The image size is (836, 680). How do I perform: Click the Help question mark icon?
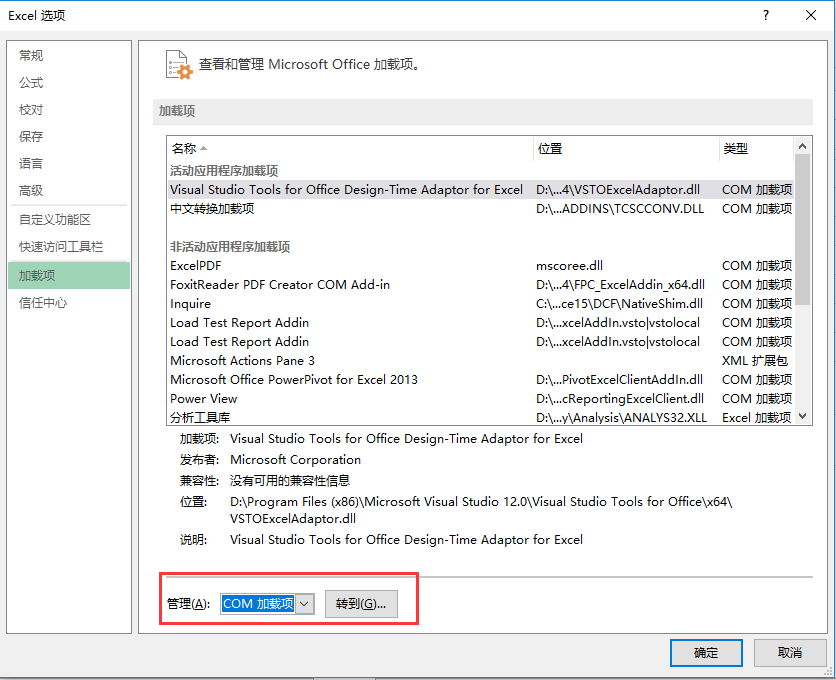(765, 15)
